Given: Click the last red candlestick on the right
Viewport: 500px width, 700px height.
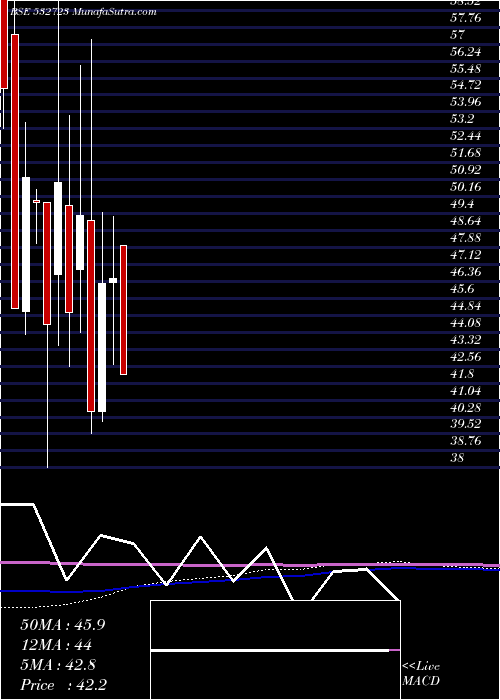Looking at the screenshot, I should (124, 310).
